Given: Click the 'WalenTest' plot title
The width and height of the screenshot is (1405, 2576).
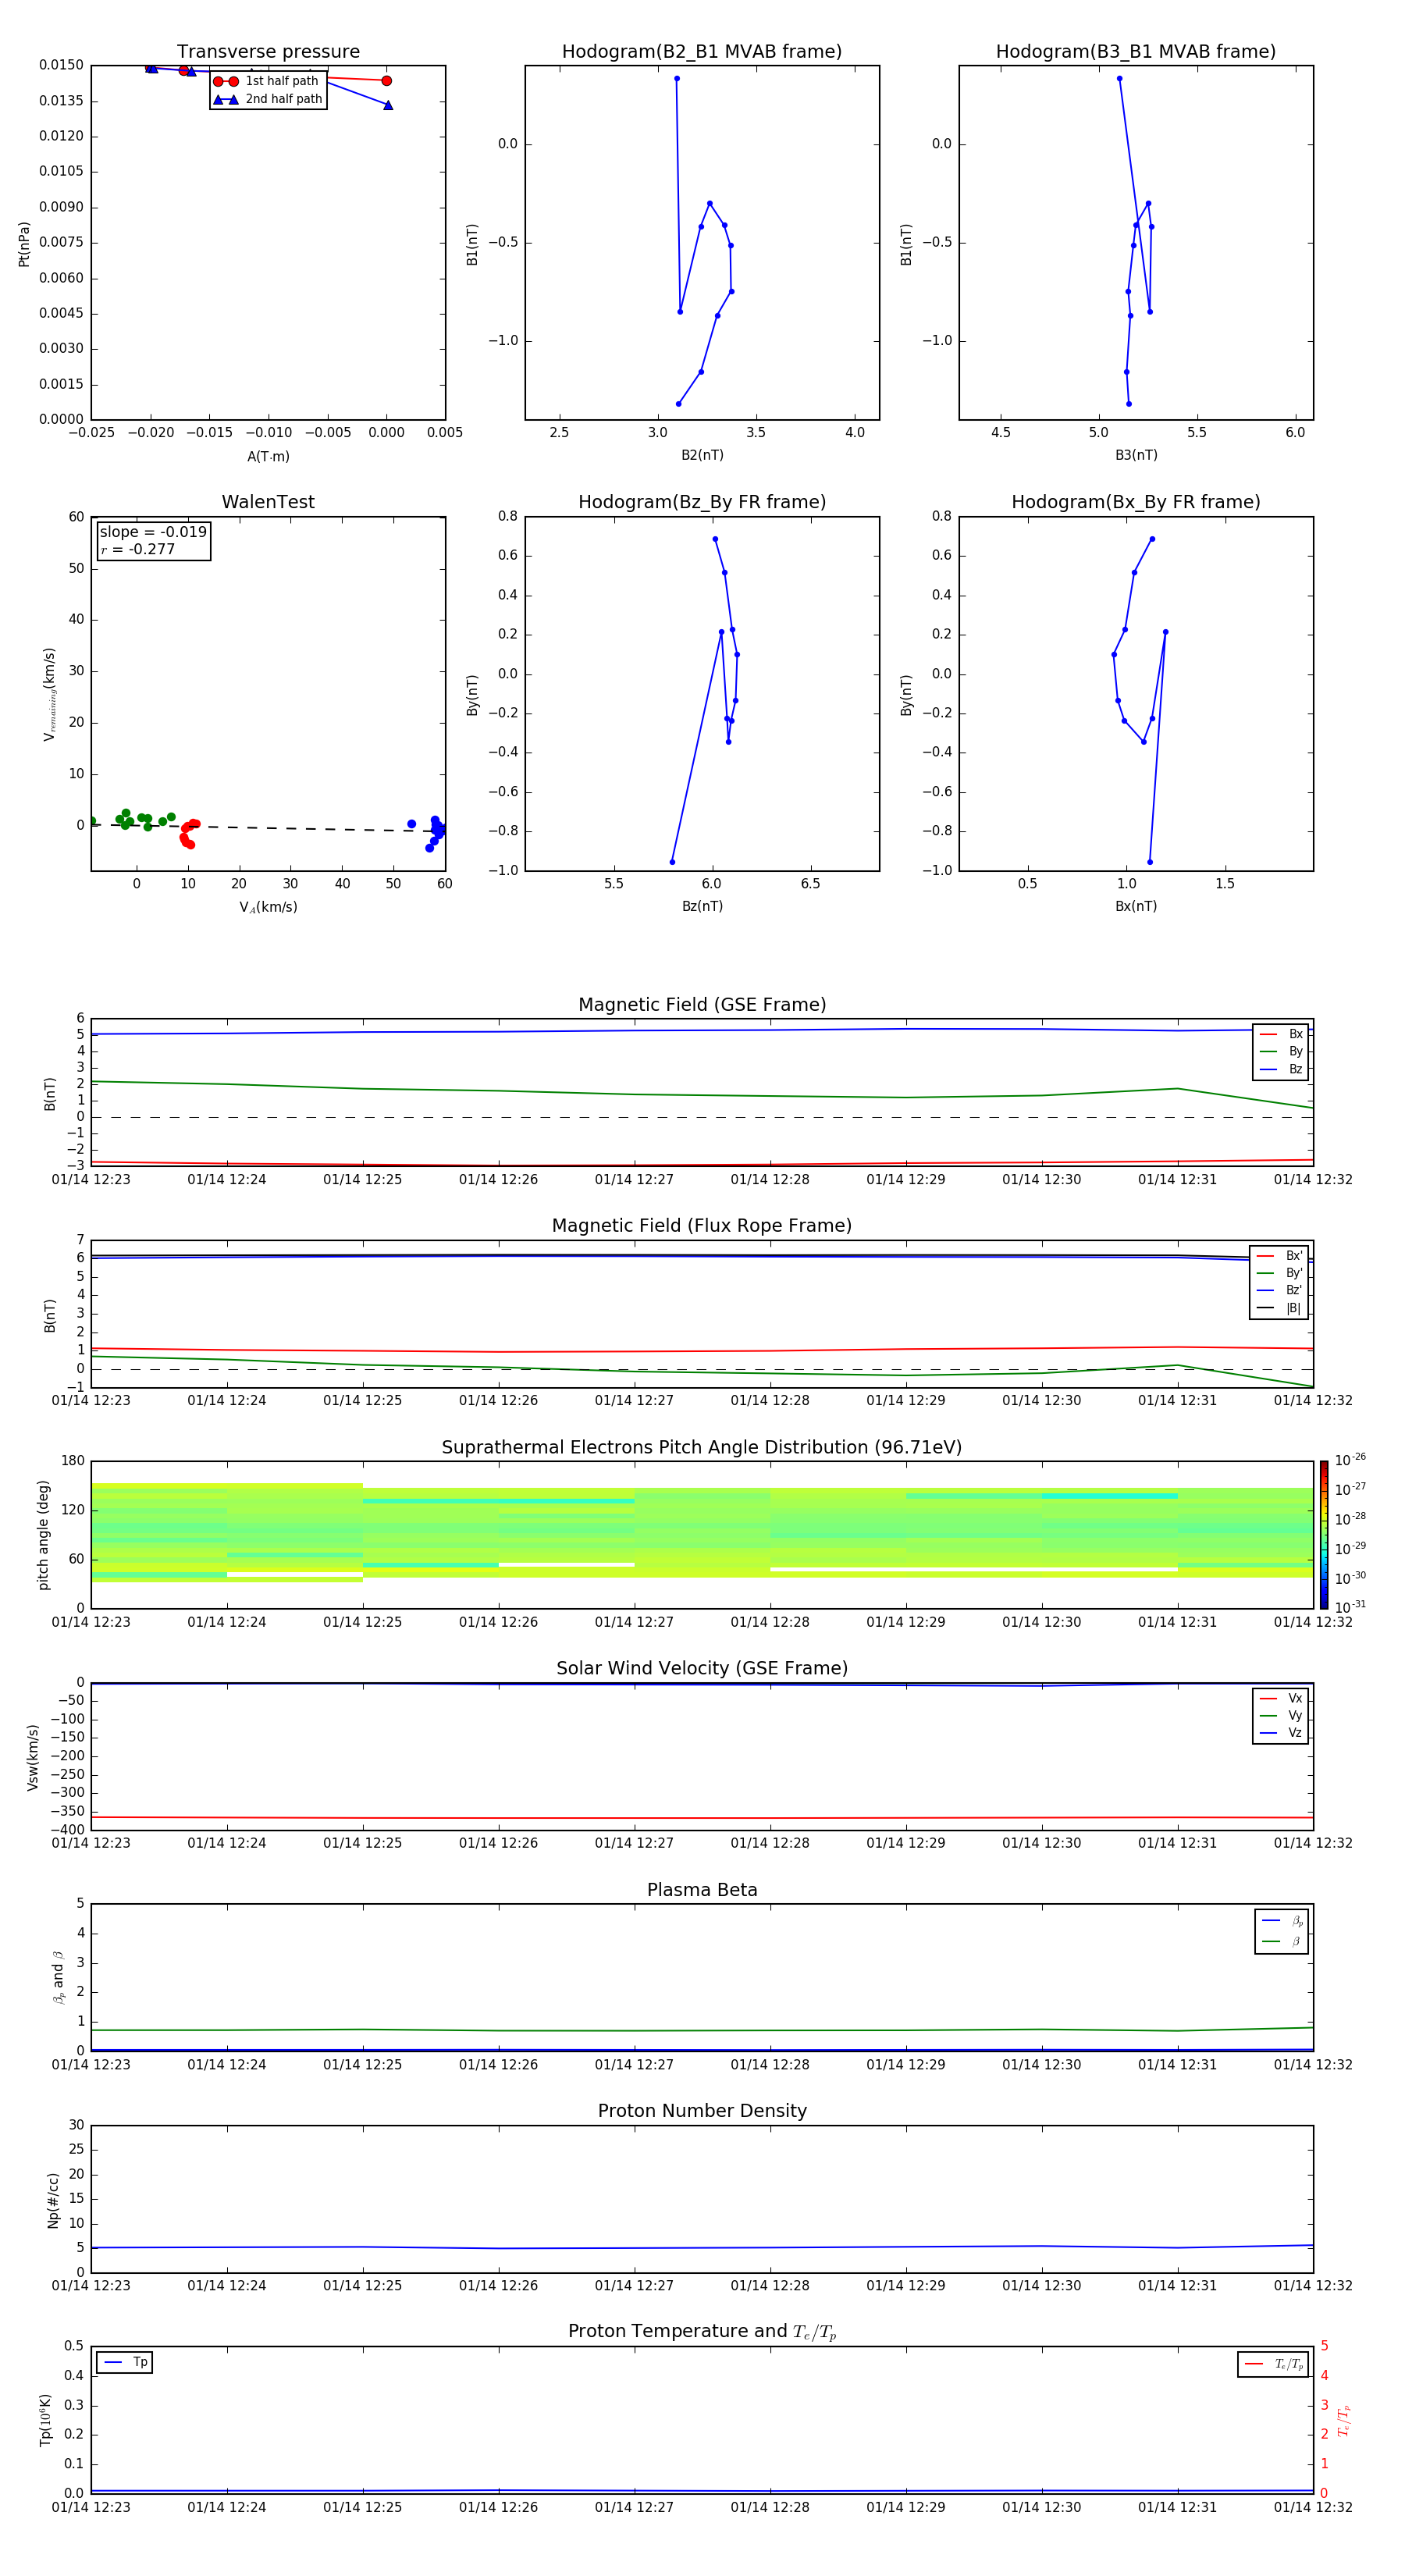Looking at the screenshot, I should pos(268,502).
